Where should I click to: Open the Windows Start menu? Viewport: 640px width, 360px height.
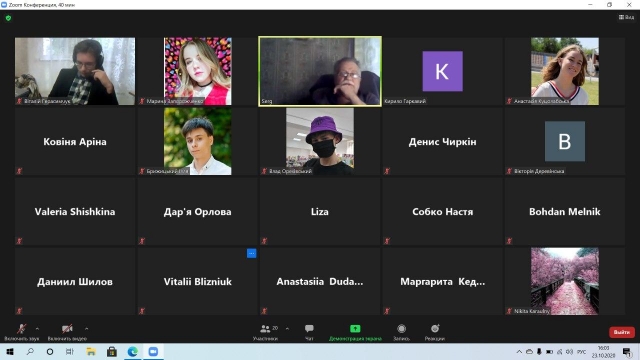pos(10,351)
